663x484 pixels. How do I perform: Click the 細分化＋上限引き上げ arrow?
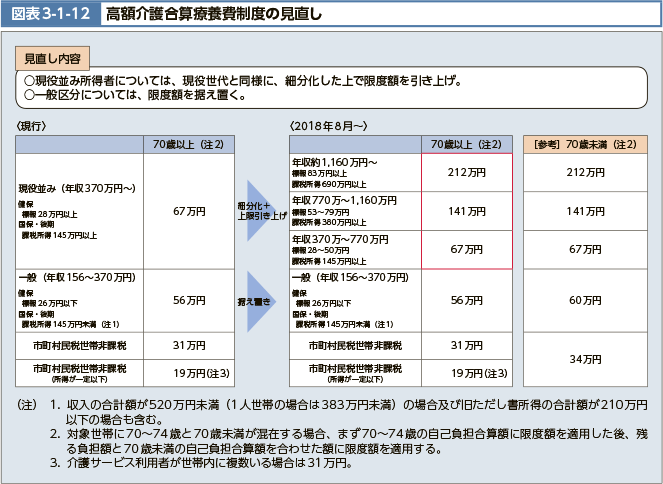point(260,210)
